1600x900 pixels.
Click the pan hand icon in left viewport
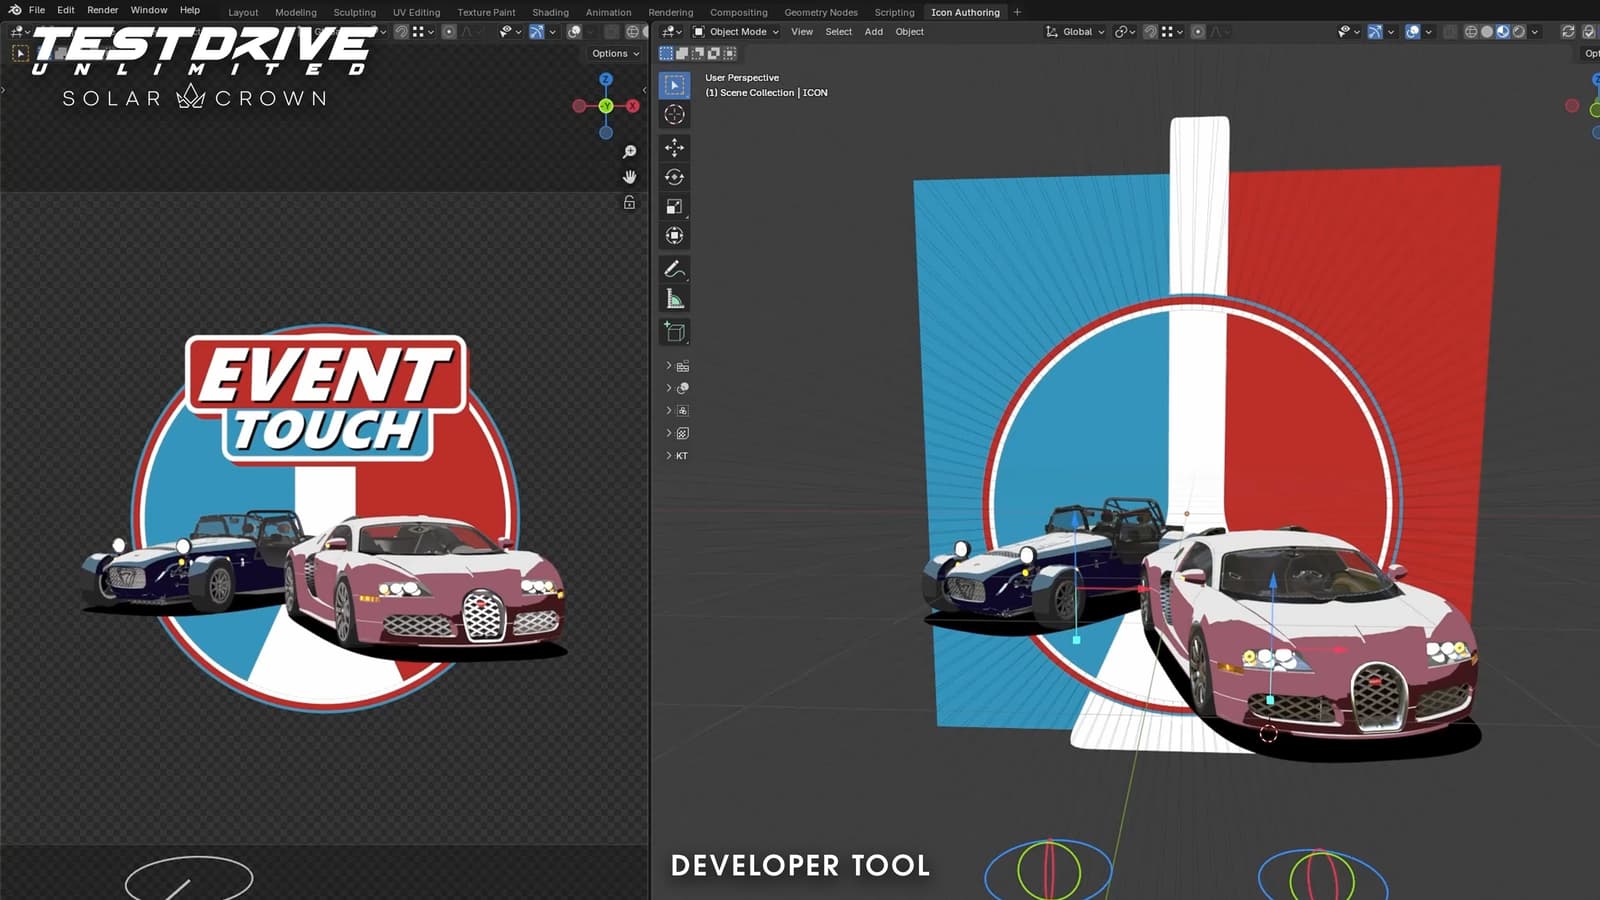[x=629, y=177]
